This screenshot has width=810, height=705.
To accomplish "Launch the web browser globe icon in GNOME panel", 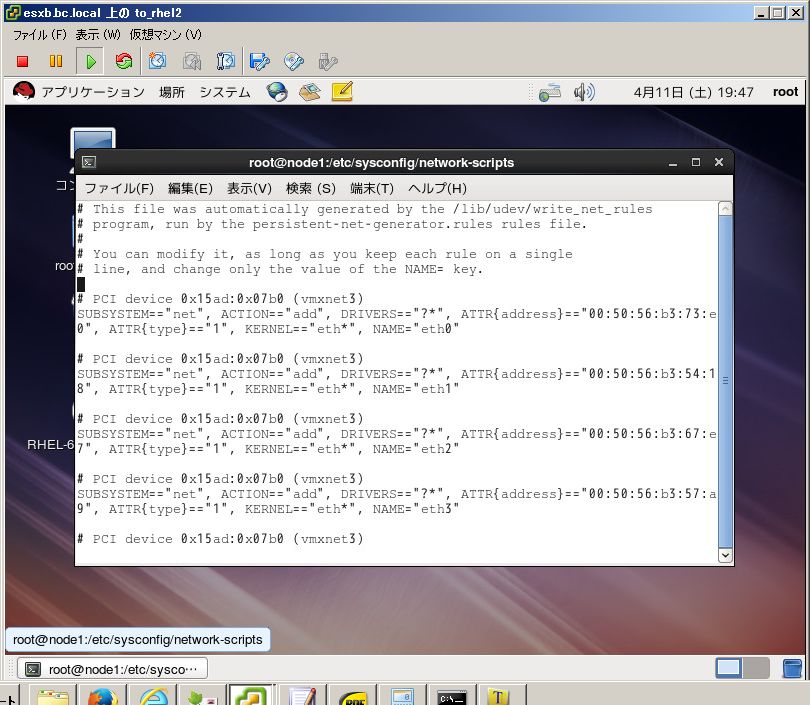I will 277,92.
